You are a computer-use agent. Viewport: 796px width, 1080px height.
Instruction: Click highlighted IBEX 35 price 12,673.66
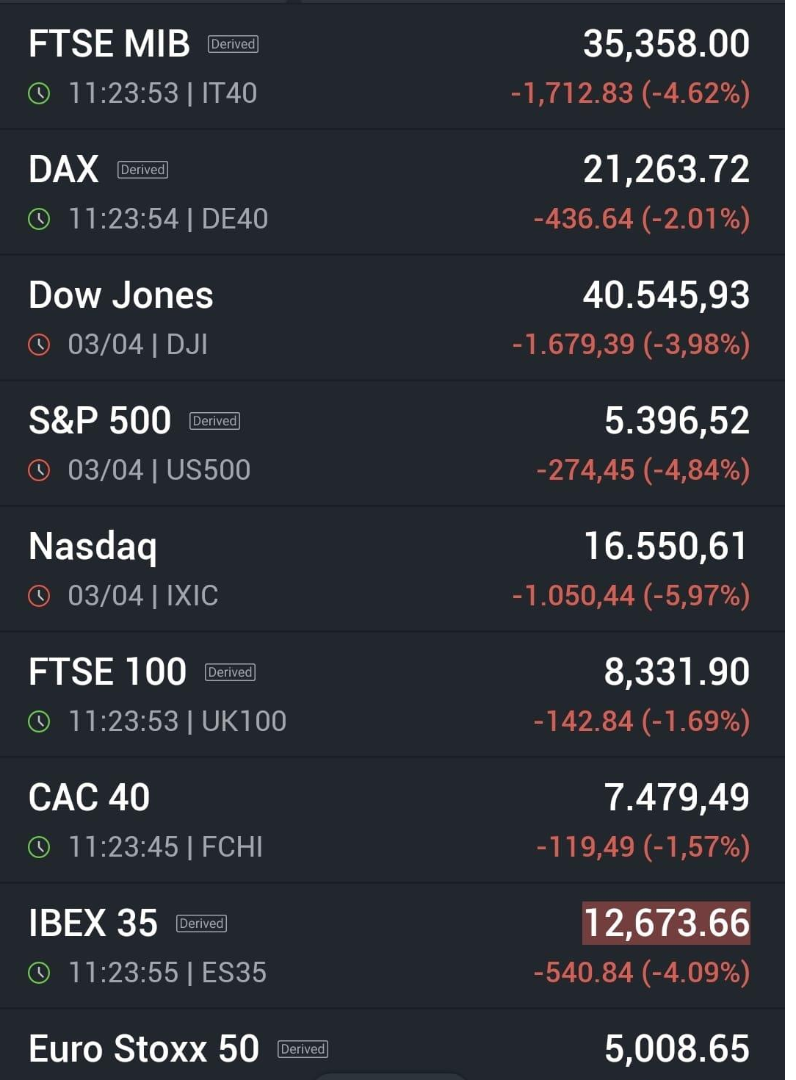(667, 923)
